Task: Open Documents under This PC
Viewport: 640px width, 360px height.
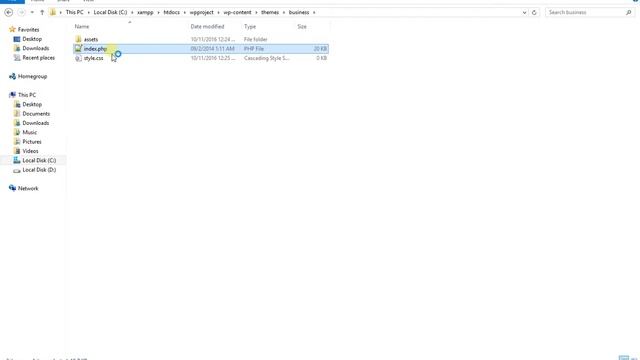Action: [36, 114]
